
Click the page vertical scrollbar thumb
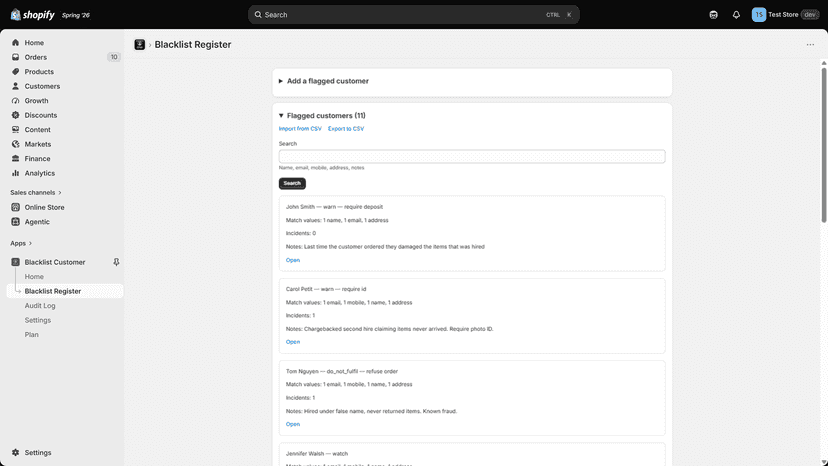(824, 144)
